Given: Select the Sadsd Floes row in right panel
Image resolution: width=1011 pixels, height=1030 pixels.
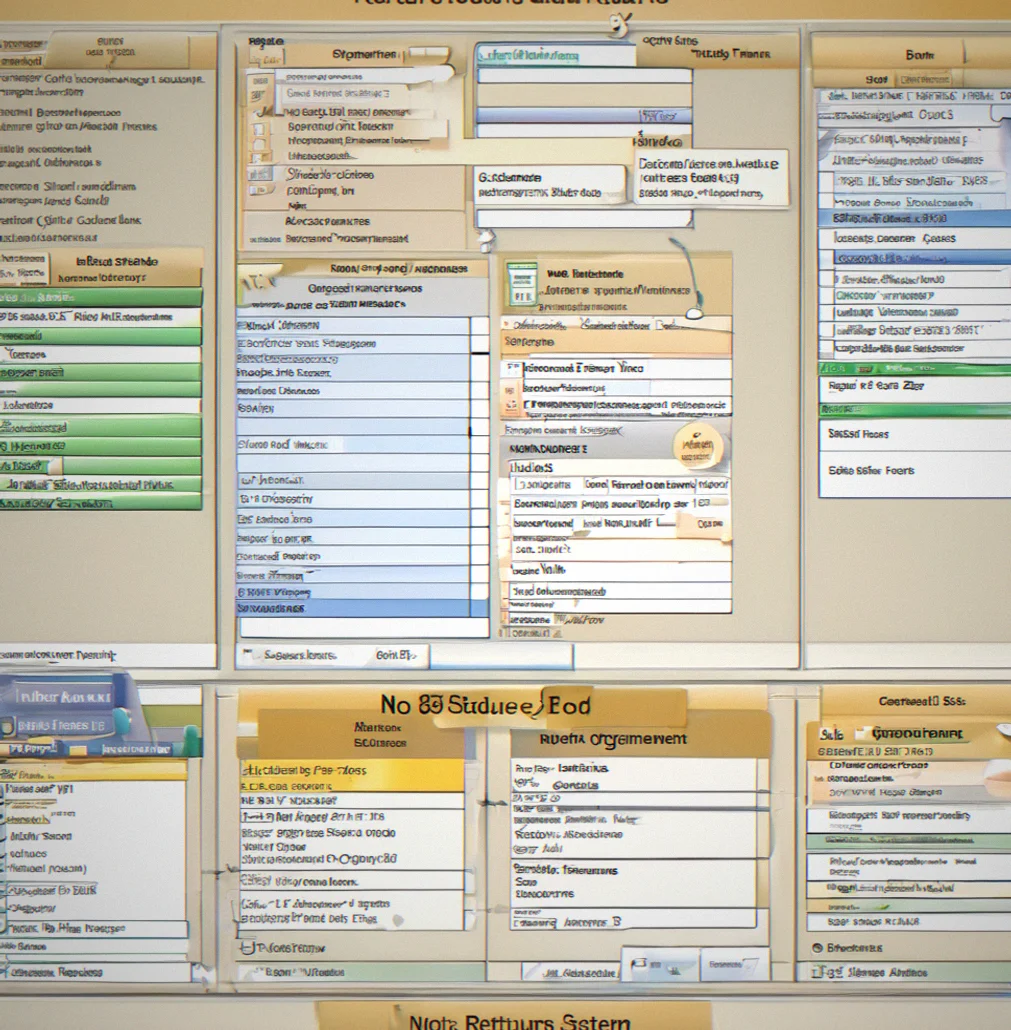Looking at the screenshot, I should [x=914, y=434].
